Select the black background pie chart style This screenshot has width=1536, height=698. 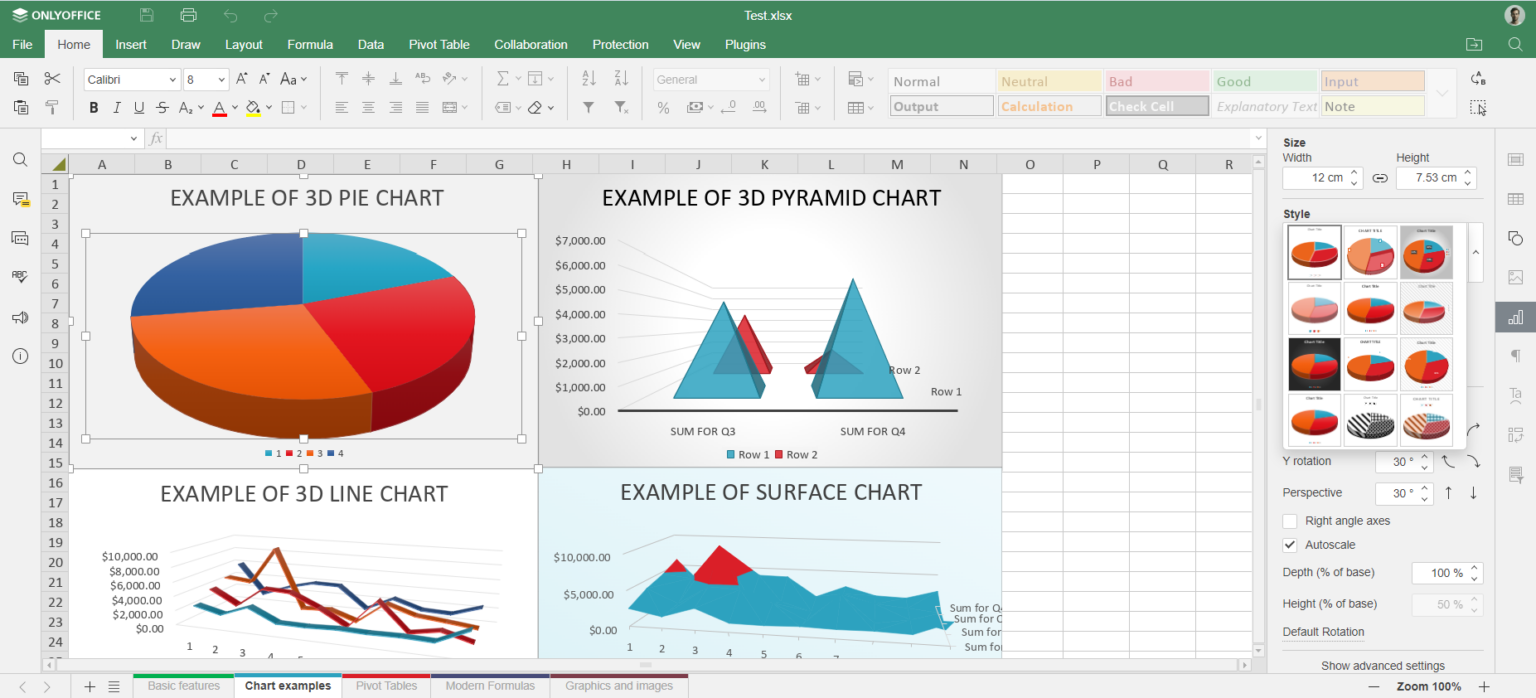point(1314,363)
